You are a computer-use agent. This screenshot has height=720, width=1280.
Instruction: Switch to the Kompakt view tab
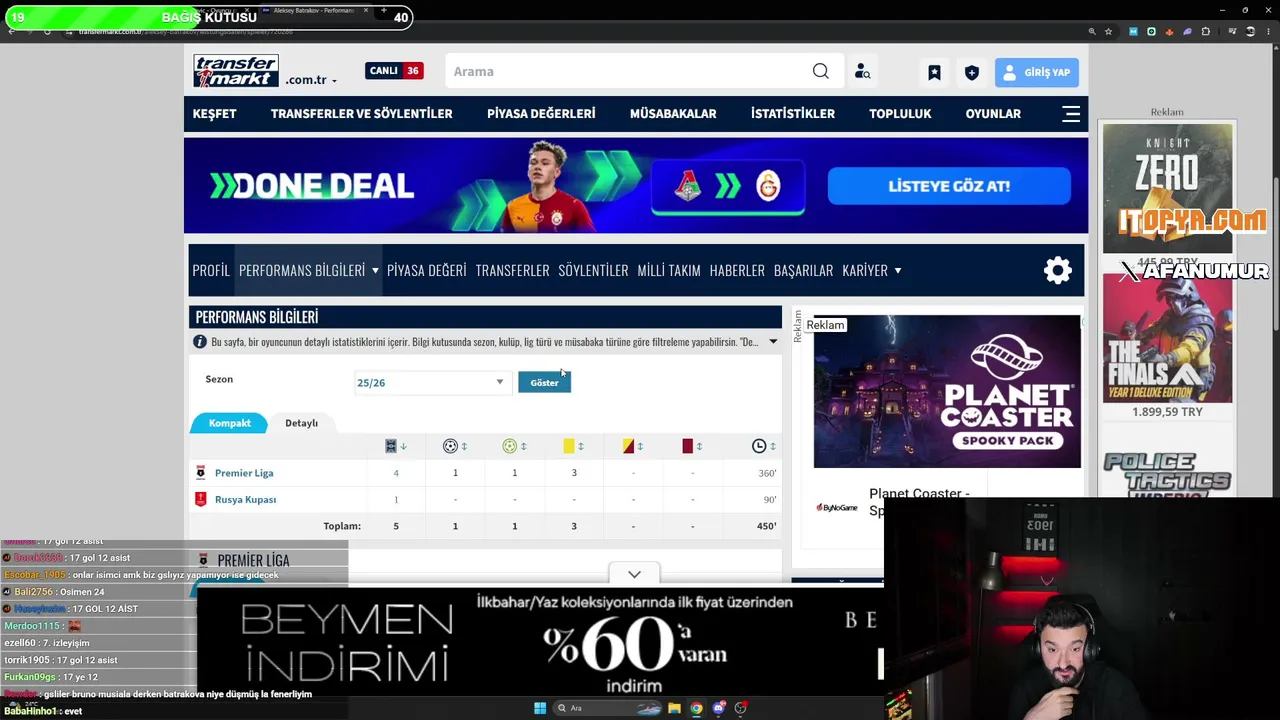[229, 423]
